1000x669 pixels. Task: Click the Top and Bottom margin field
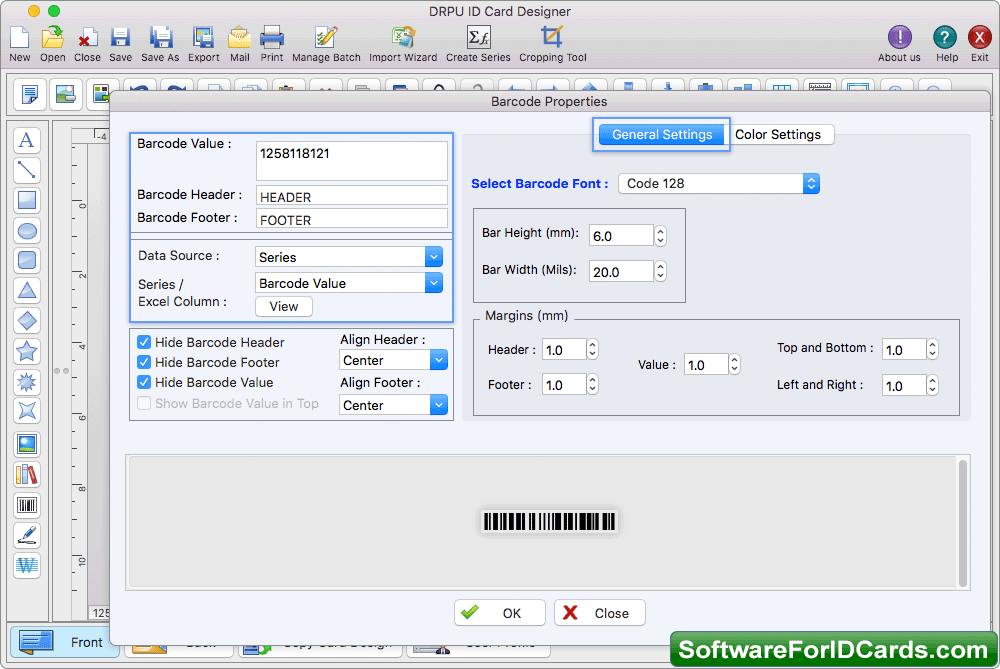click(x=904, y=349)
